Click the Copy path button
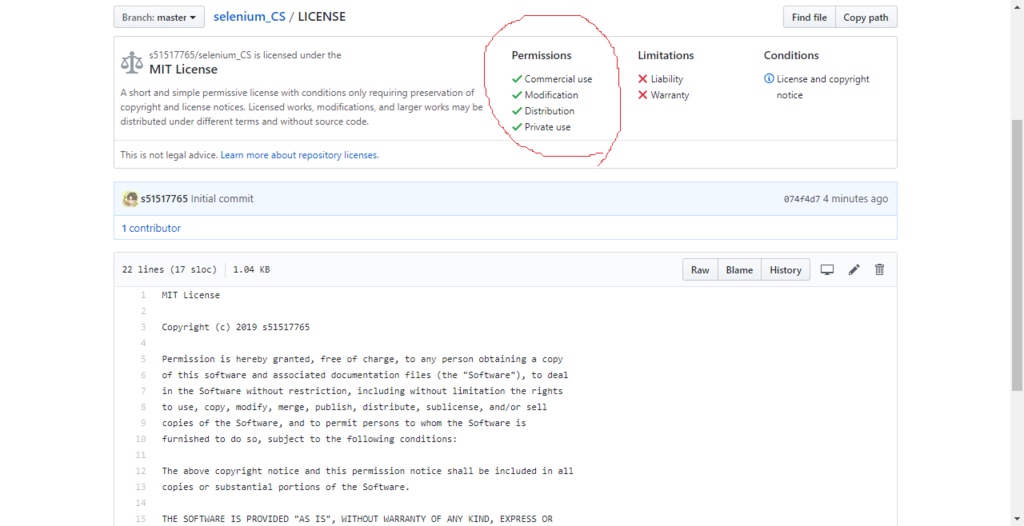1024x526 pixels. [866, 18]
